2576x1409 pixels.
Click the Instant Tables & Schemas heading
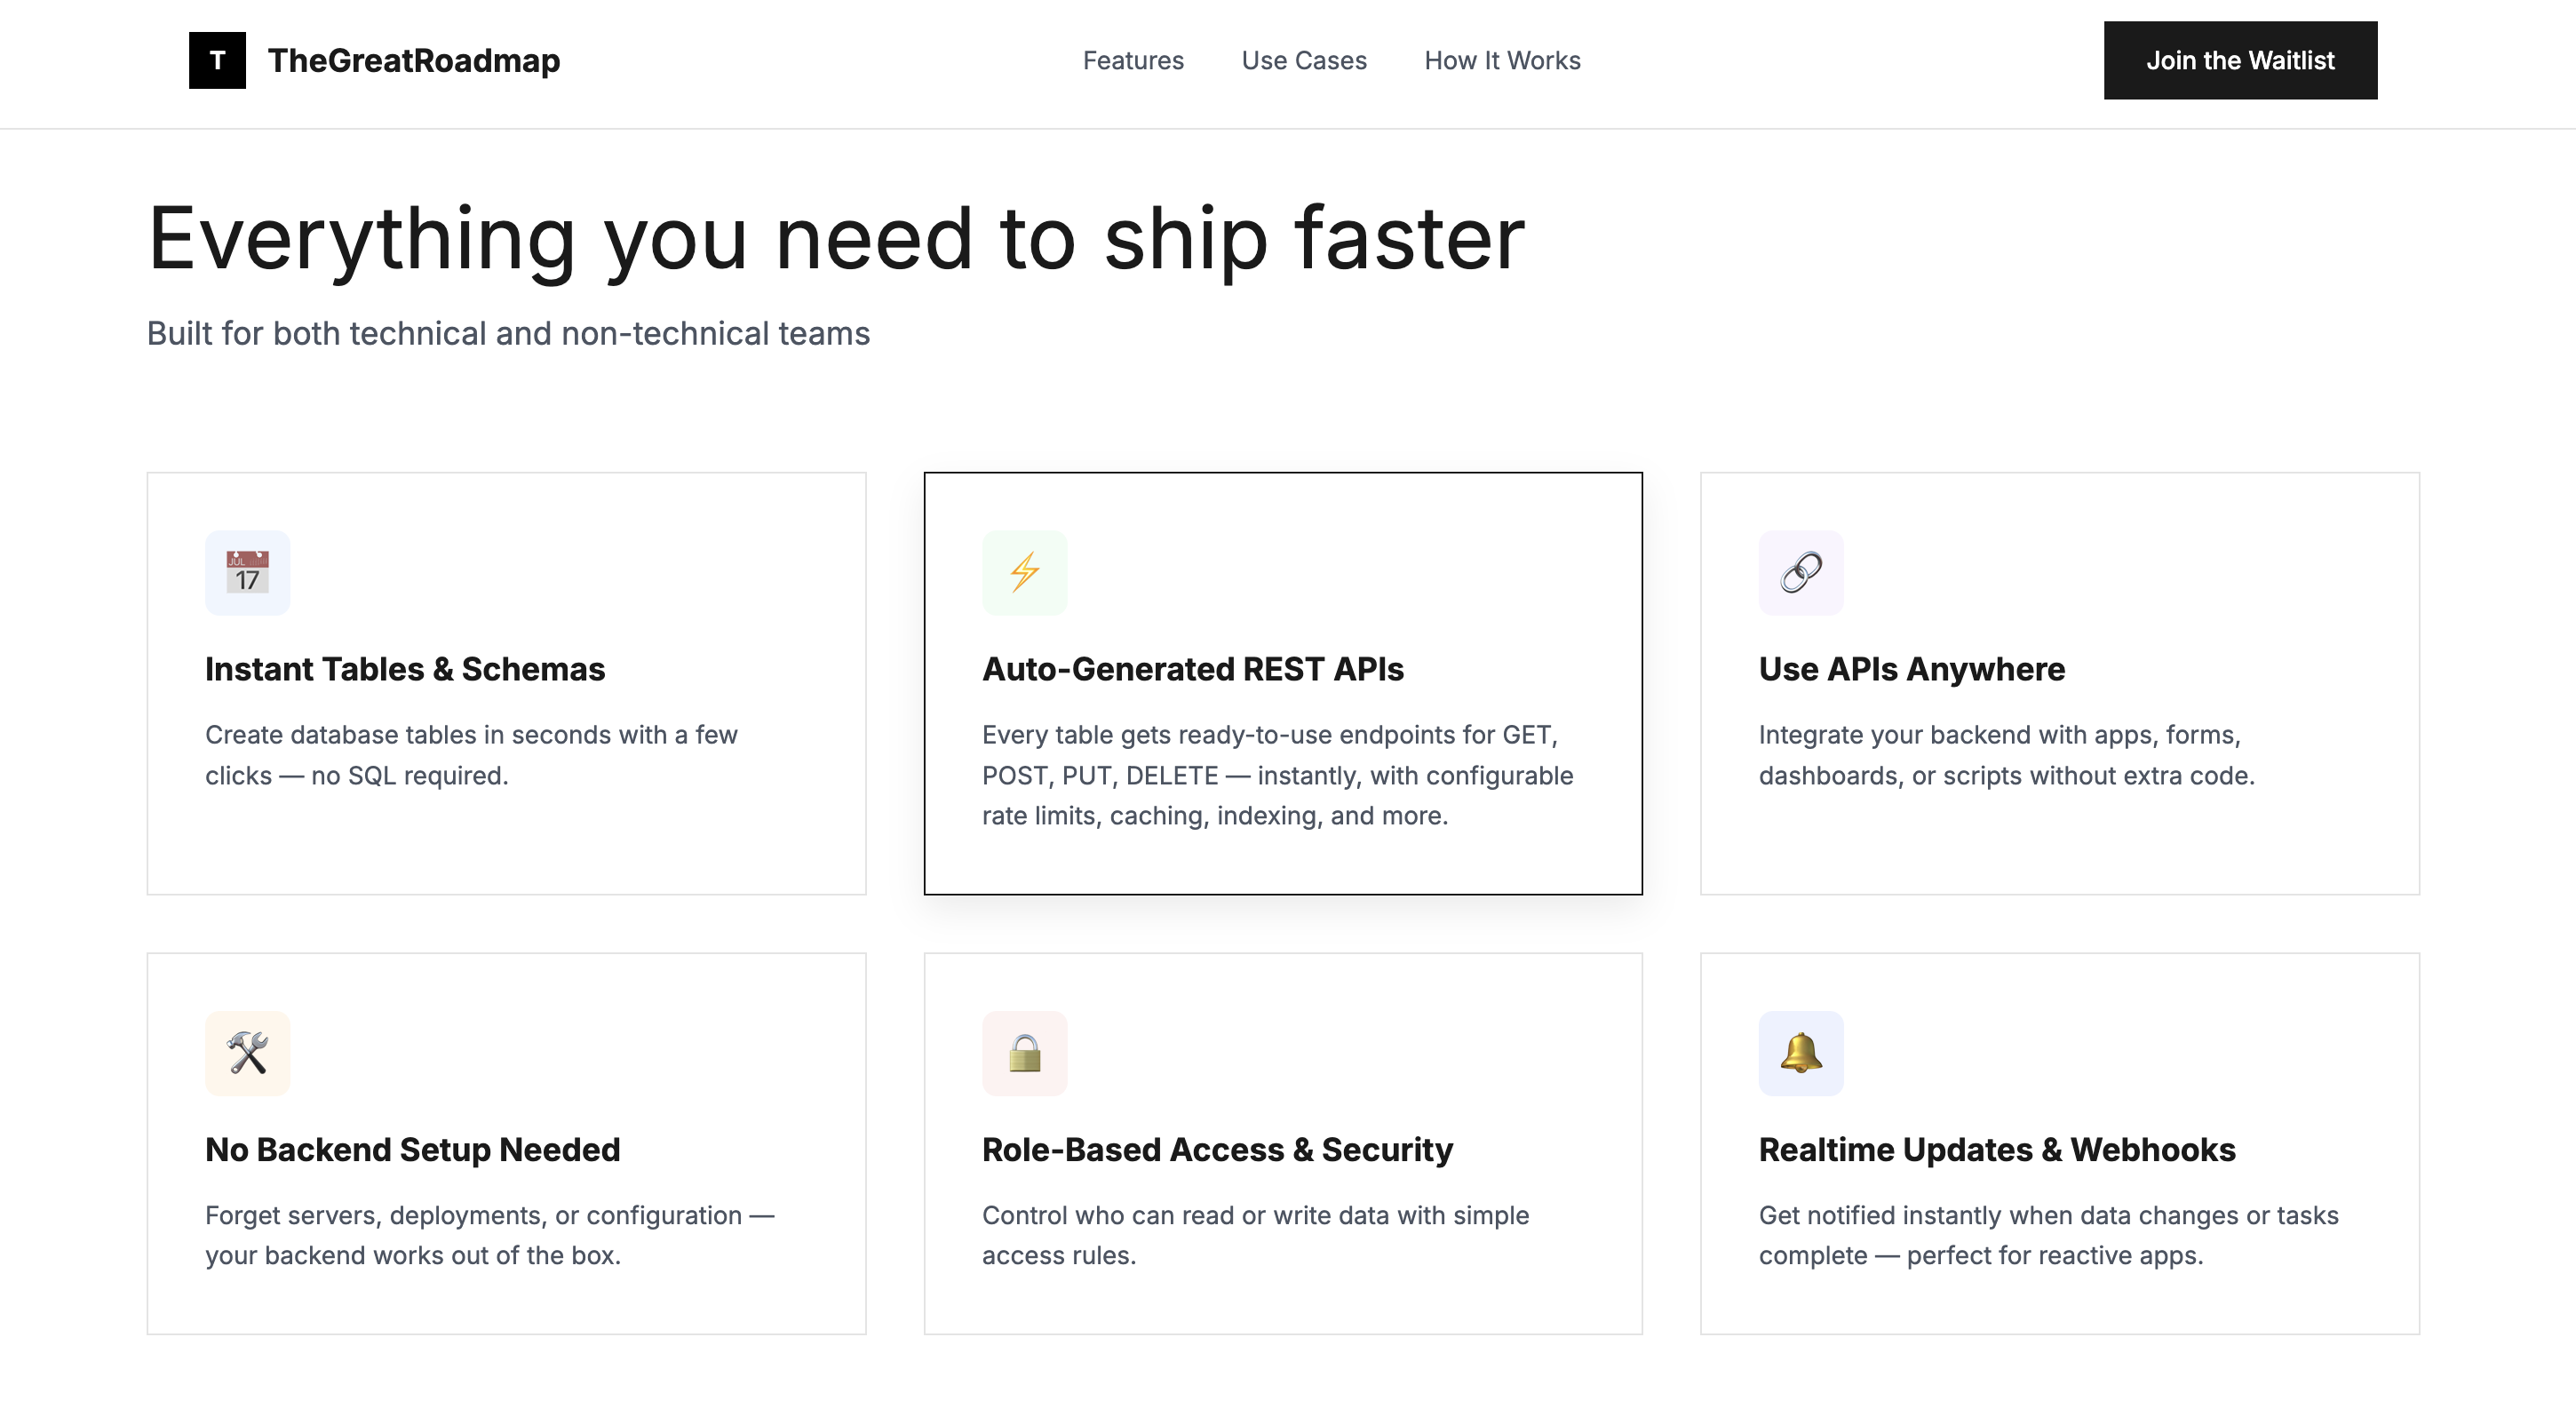[x=404, y=669]
